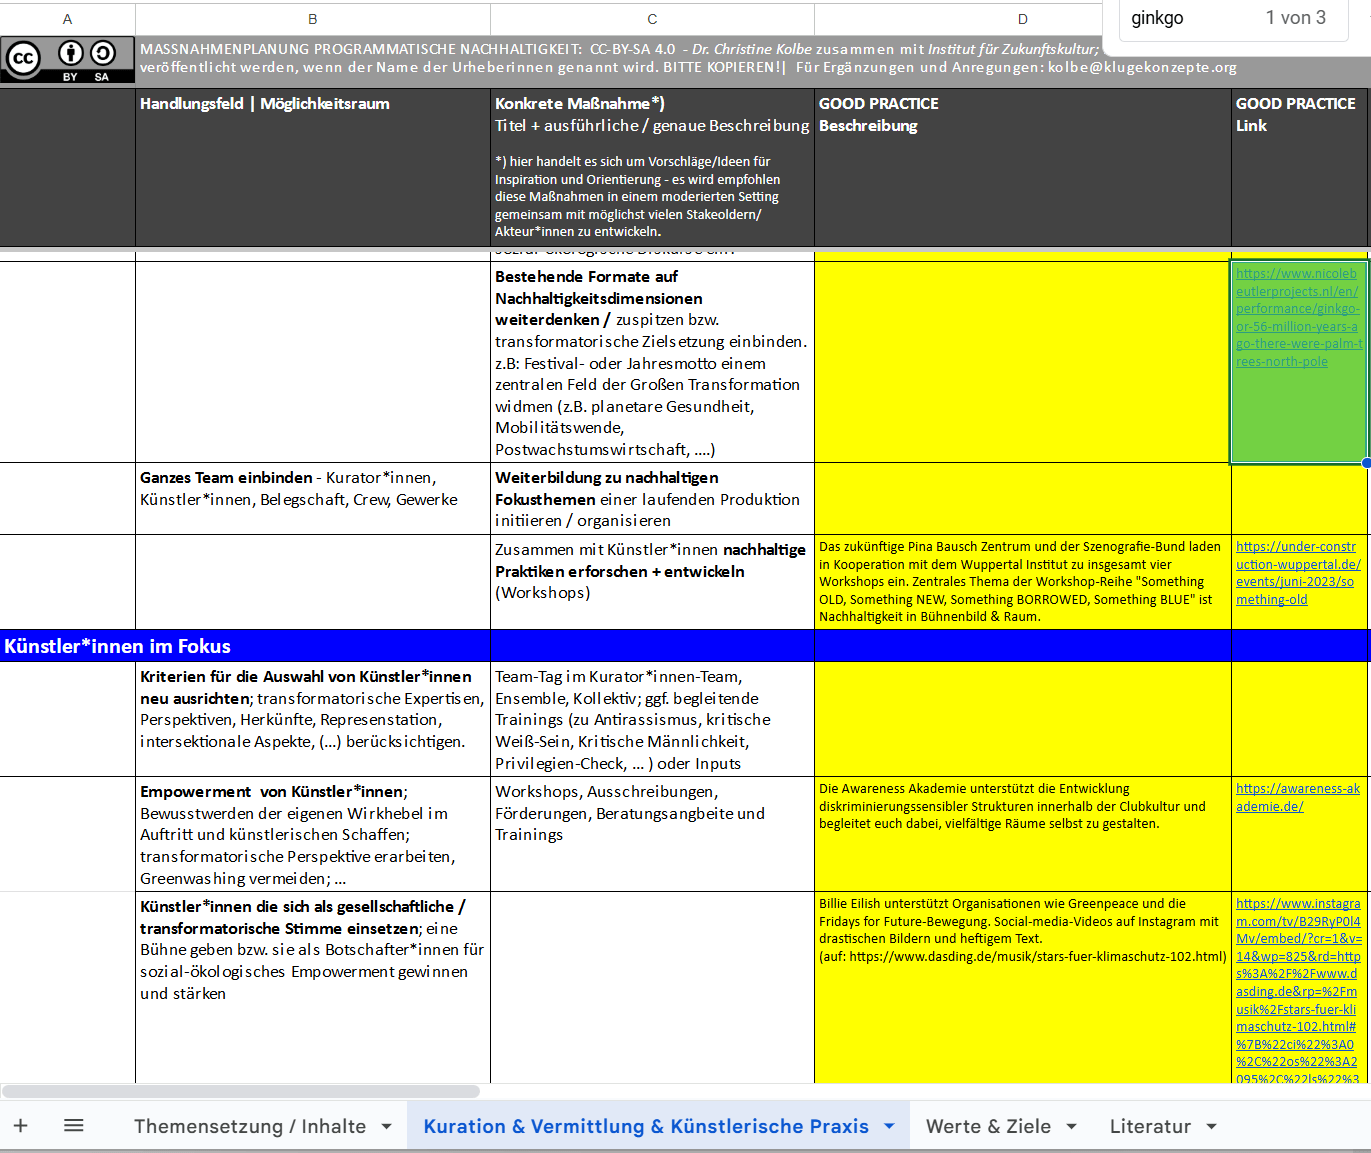The image size is (1371, 1153).
Task: Open Themensetzung / Inhalte tab dropdown arrow
Action: (386, 1127)
